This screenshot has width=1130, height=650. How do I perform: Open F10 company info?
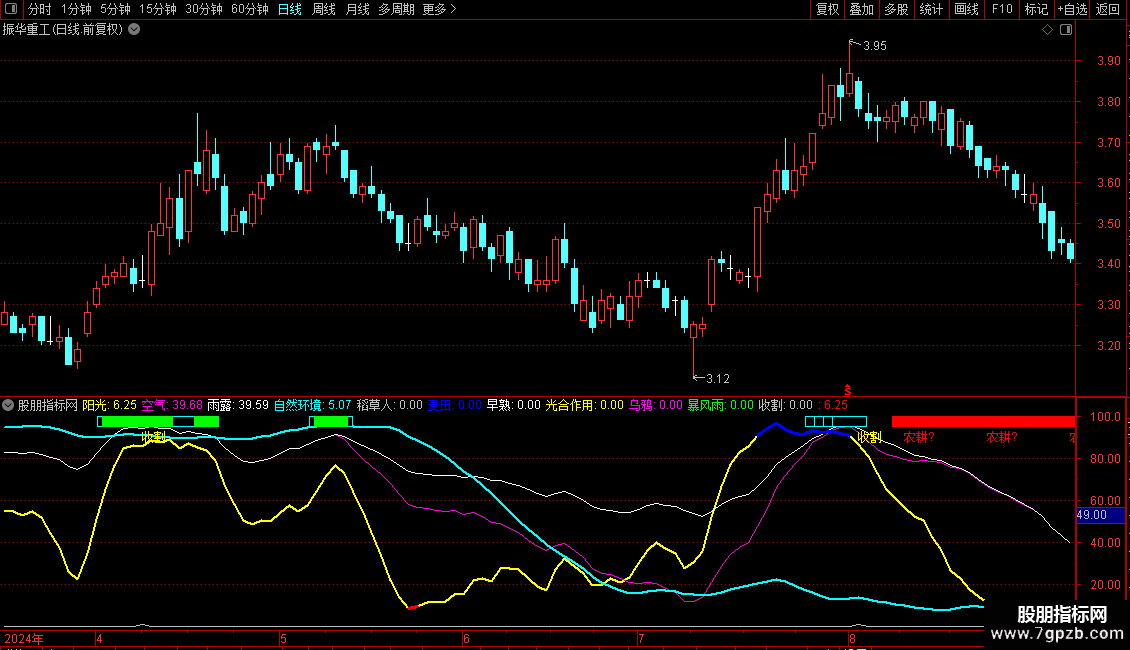(x=1002, y=9)
